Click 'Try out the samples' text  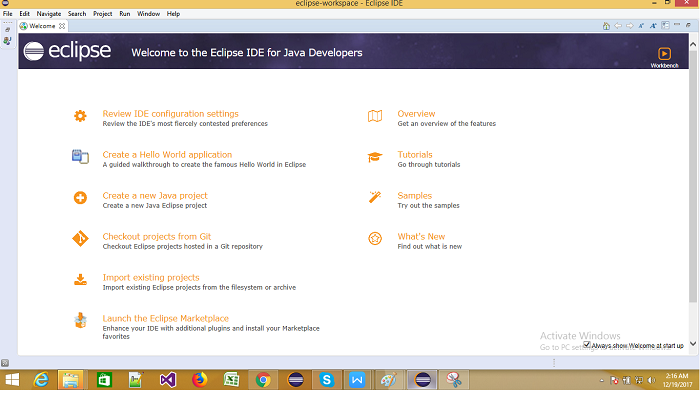tap(428, 205)
